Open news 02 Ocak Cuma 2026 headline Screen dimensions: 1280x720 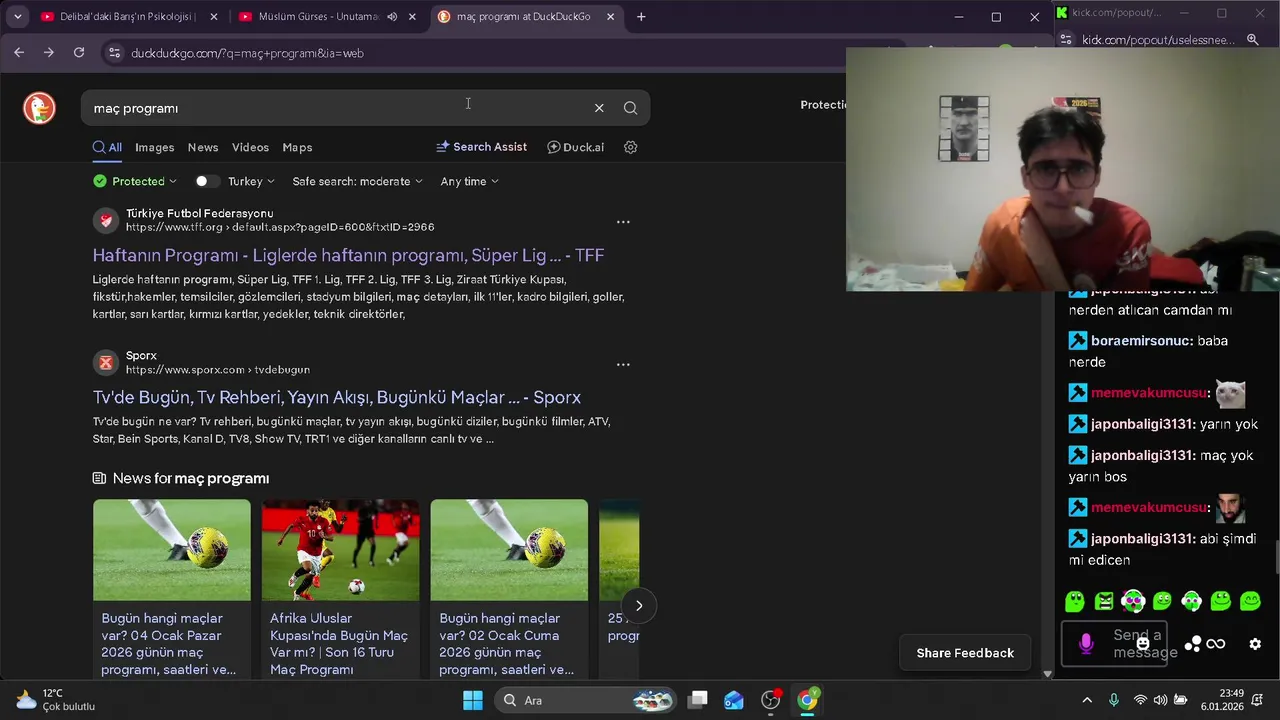(509, 644)
